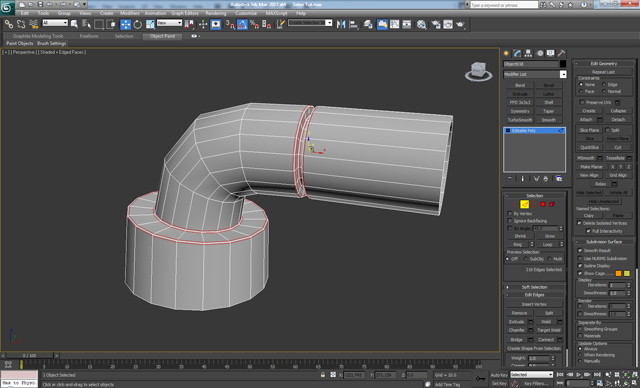Click the Percent Snap toggle icon

click(254, 24)
